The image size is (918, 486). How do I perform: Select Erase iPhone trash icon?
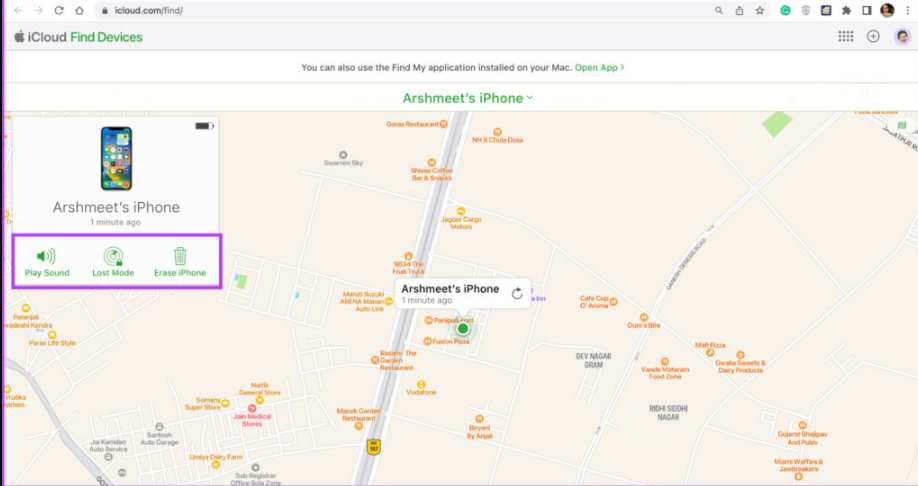click(180, 256)
